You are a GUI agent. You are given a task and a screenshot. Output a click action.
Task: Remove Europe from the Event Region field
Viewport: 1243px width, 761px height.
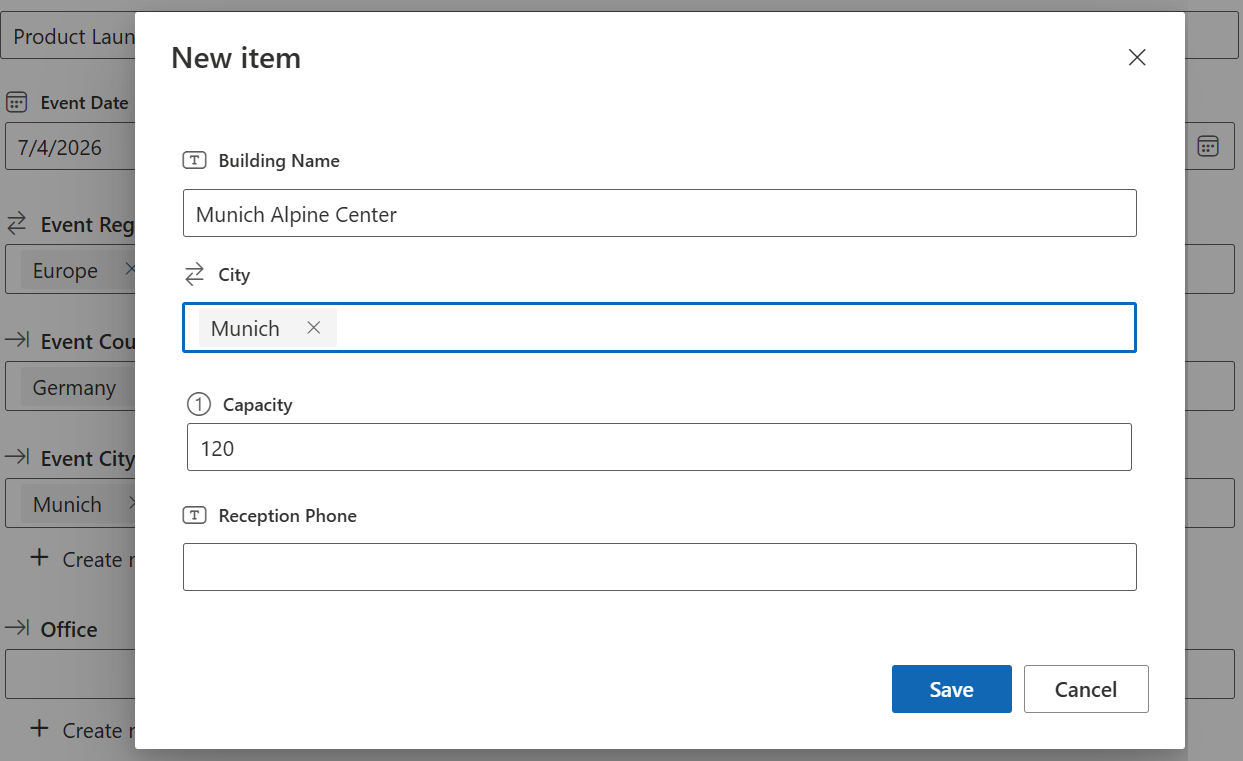(129, 270)
